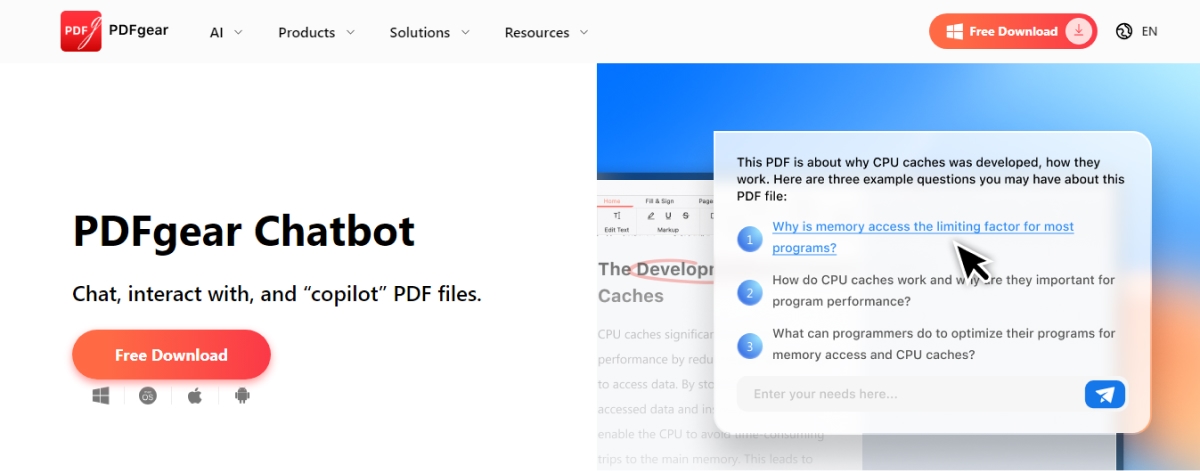Click the globe language icon
Viewport: 1200px width, 471px height.
pos(1124,31)
